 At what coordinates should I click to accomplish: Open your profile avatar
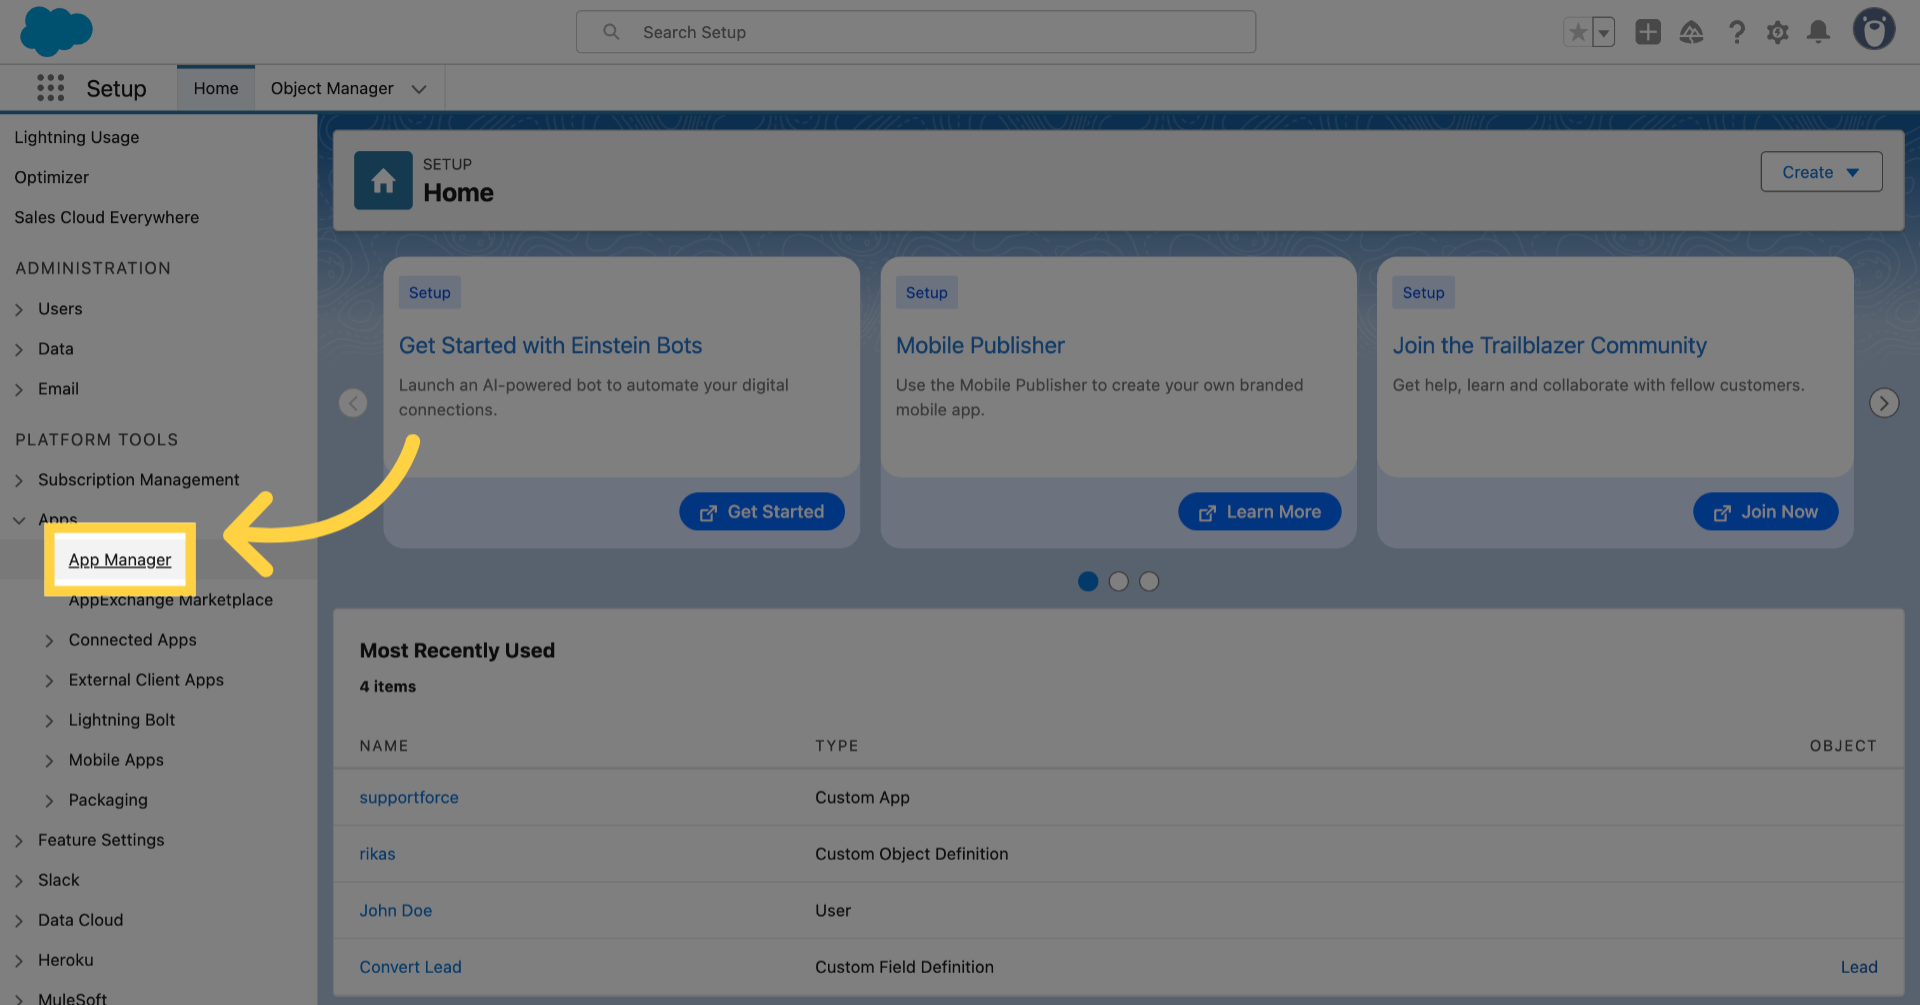coord(1874,29)
